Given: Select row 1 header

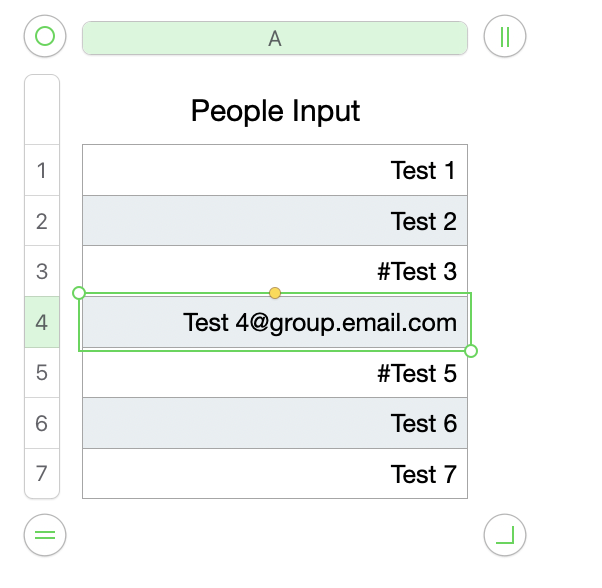Looking at the screenshot, I should pos(42,170).
